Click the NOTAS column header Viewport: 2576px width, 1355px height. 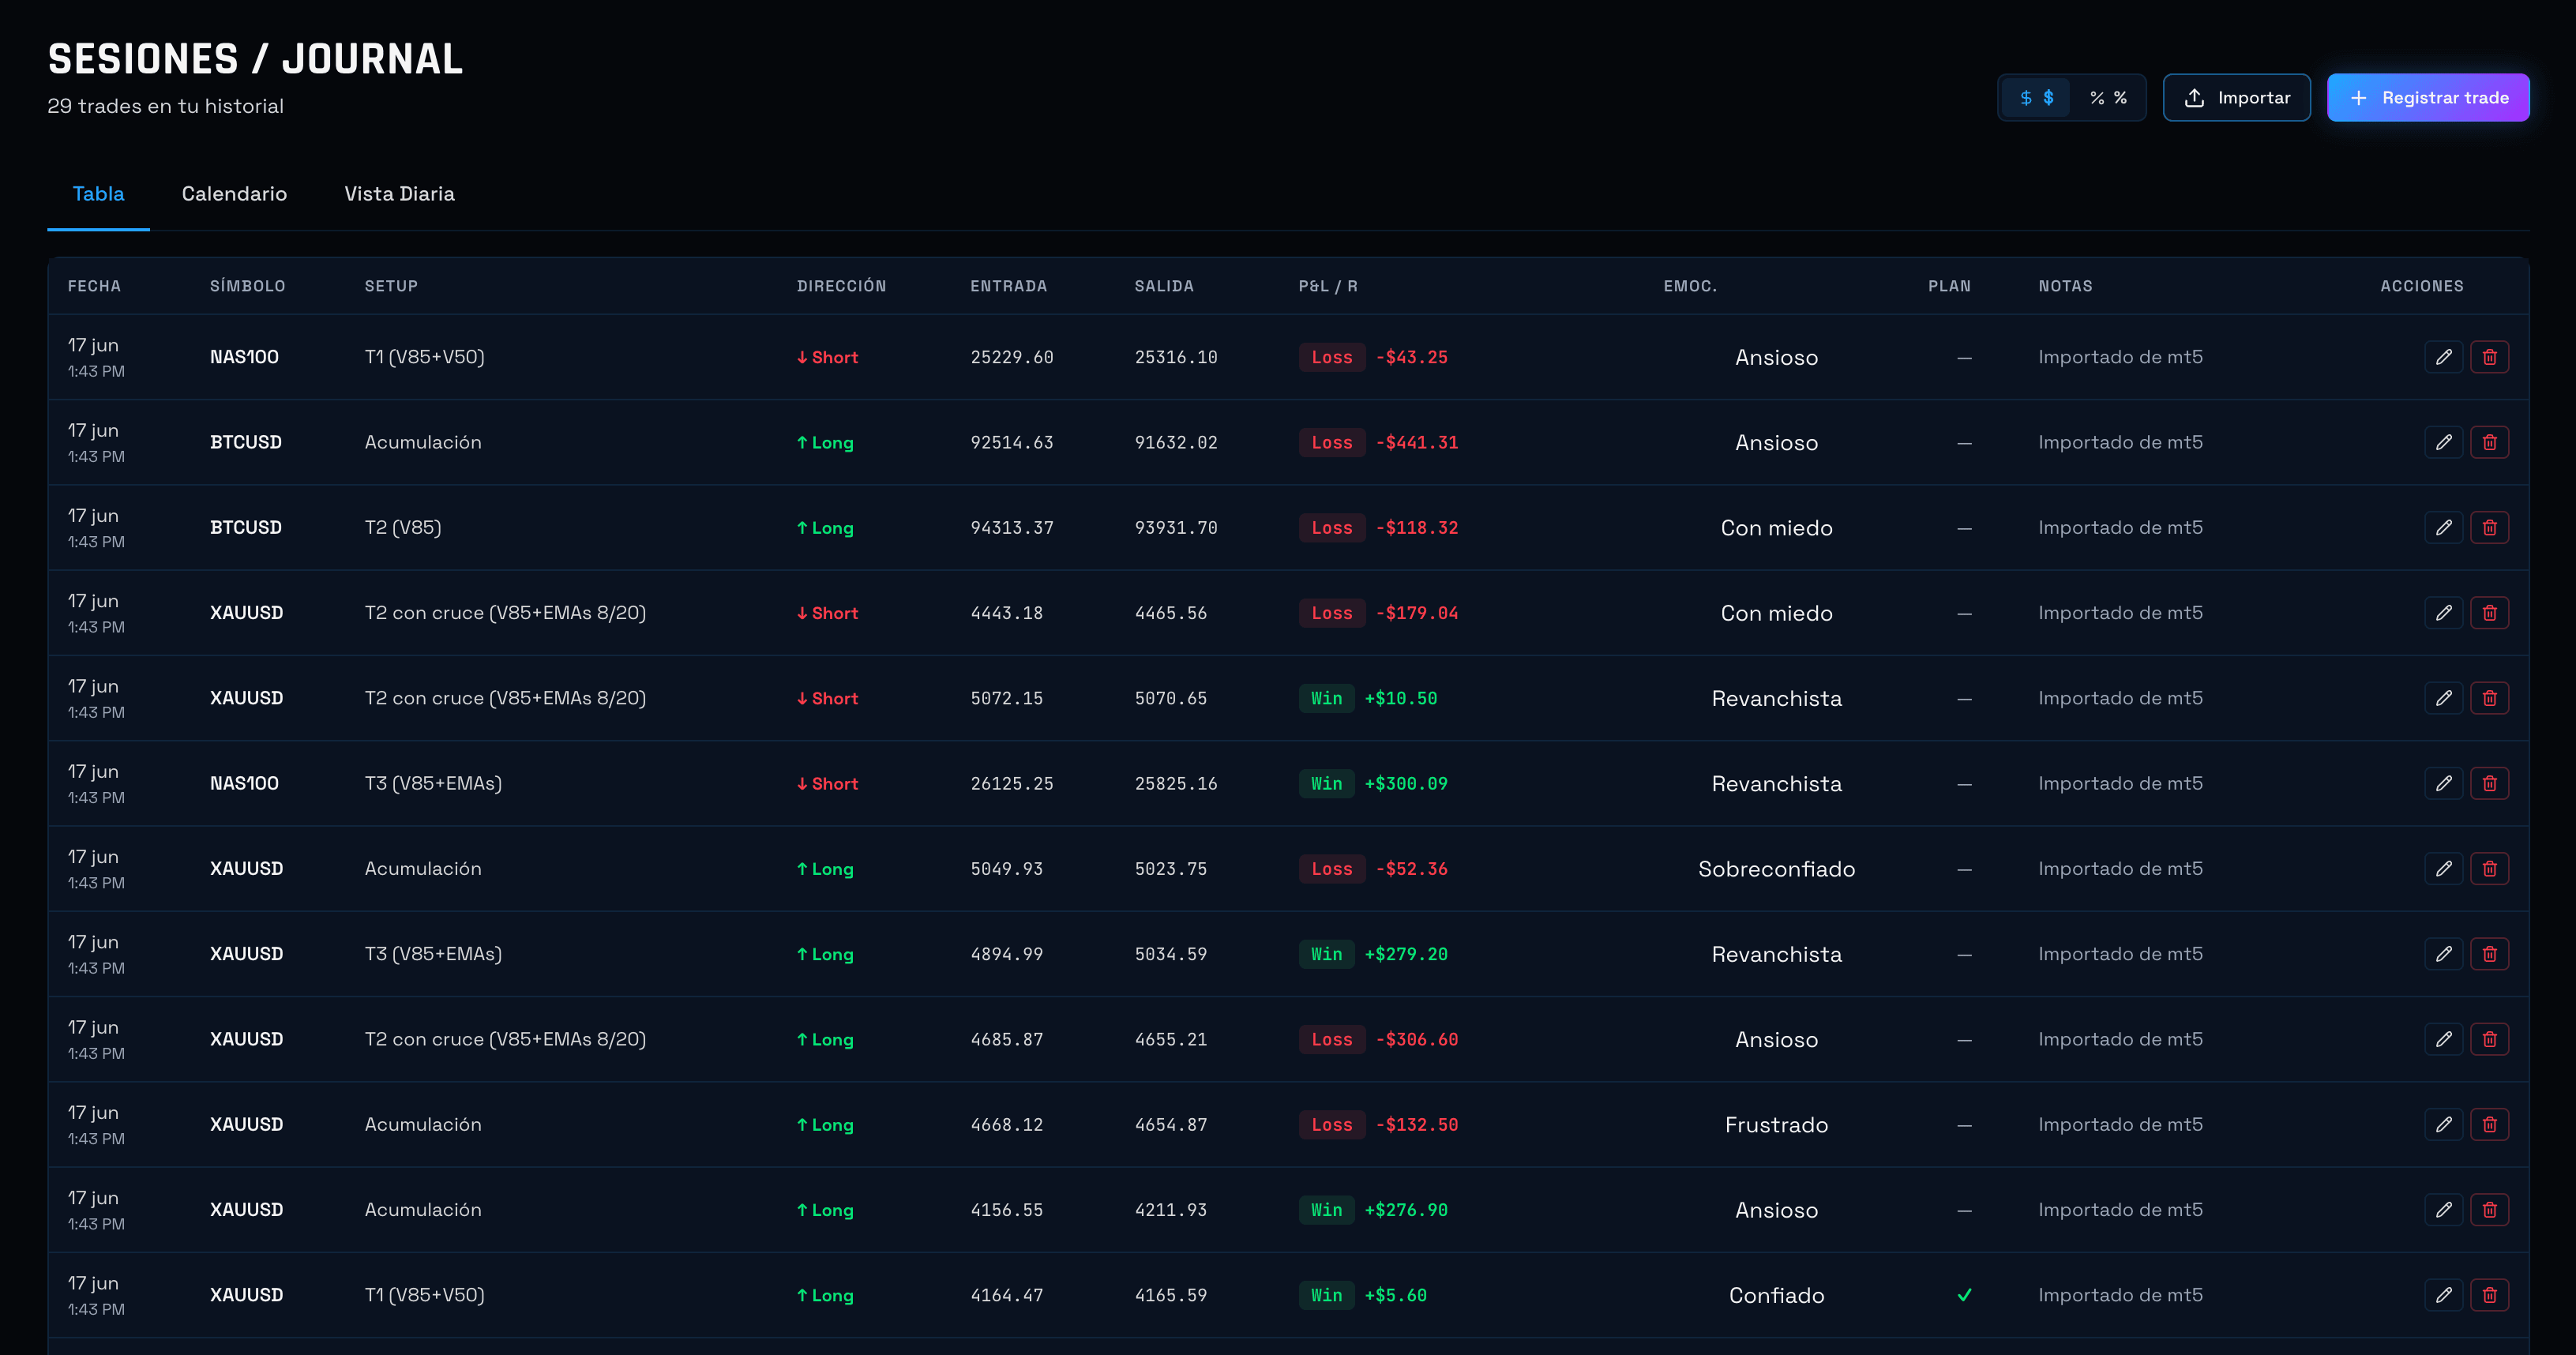click(2065, 286)
